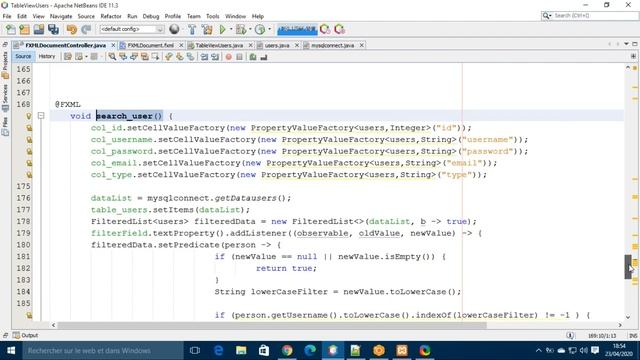640x360 pixels.
Task: Open File Explorer from taskbar
Action: pyautogui.click(x=241, y=351)
